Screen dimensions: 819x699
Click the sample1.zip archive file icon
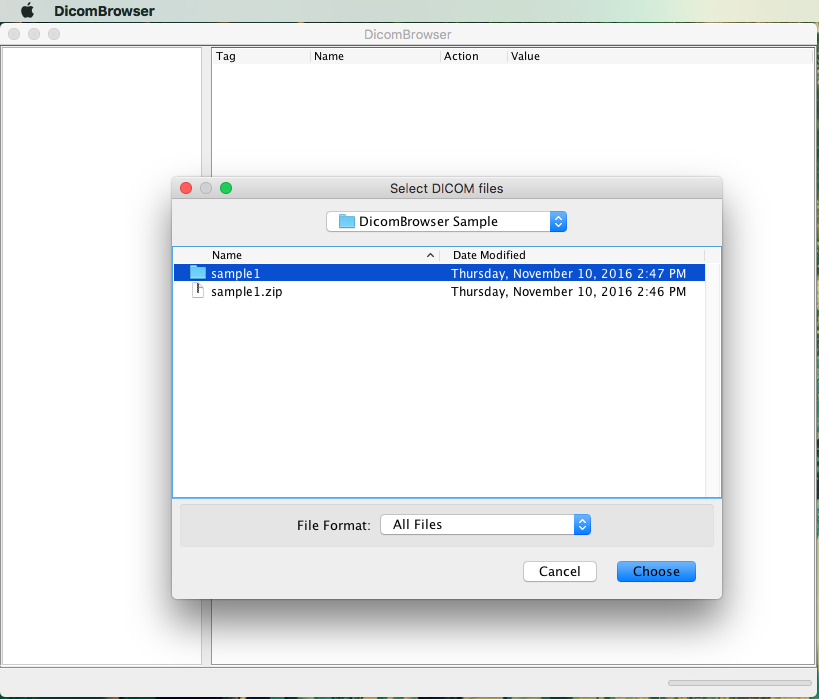pyautogui.click(x=198, y=291)
